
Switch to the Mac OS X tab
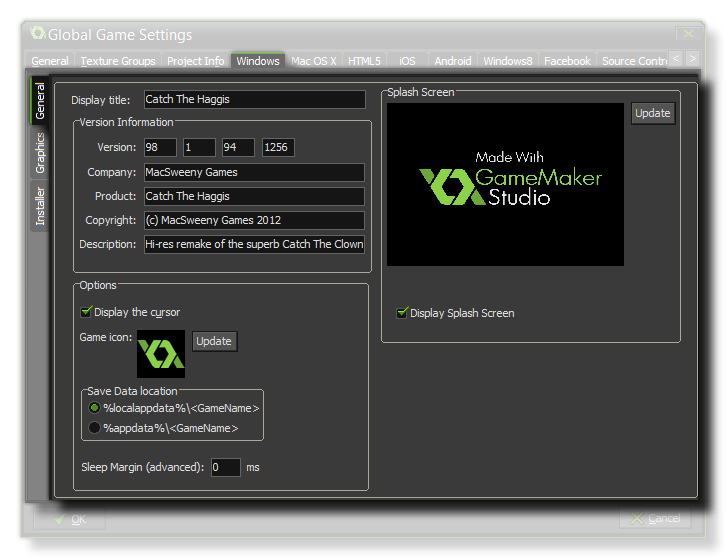[x=314, y=61]
